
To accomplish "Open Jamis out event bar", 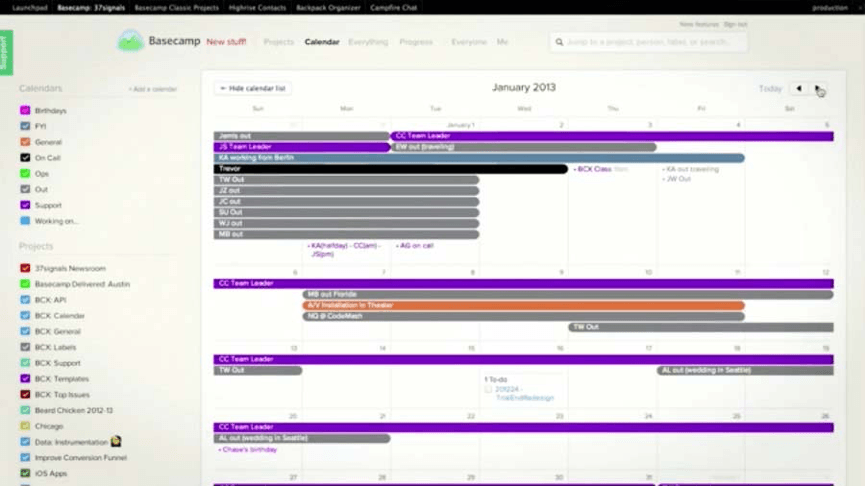I will coord(302,136).
